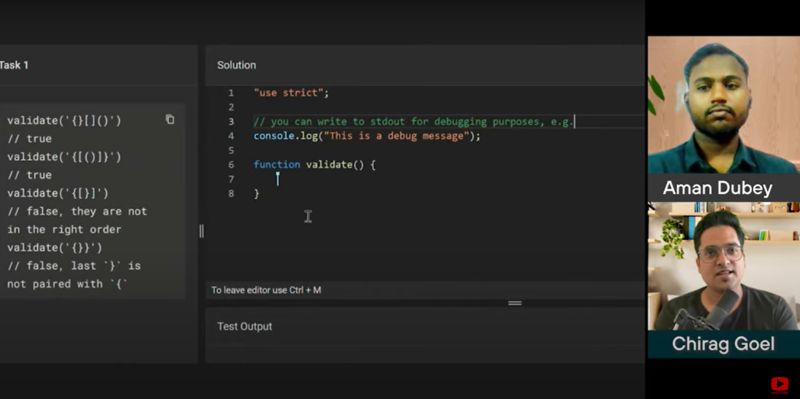Click the empty Test Output result area
The height and width of the screenshot is (399, 800).
tap(424, 354)
